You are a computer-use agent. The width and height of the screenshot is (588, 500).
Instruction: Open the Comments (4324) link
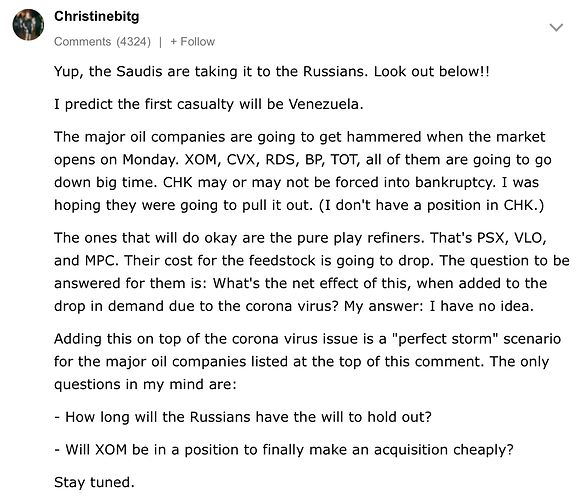(x=102, y=41)
